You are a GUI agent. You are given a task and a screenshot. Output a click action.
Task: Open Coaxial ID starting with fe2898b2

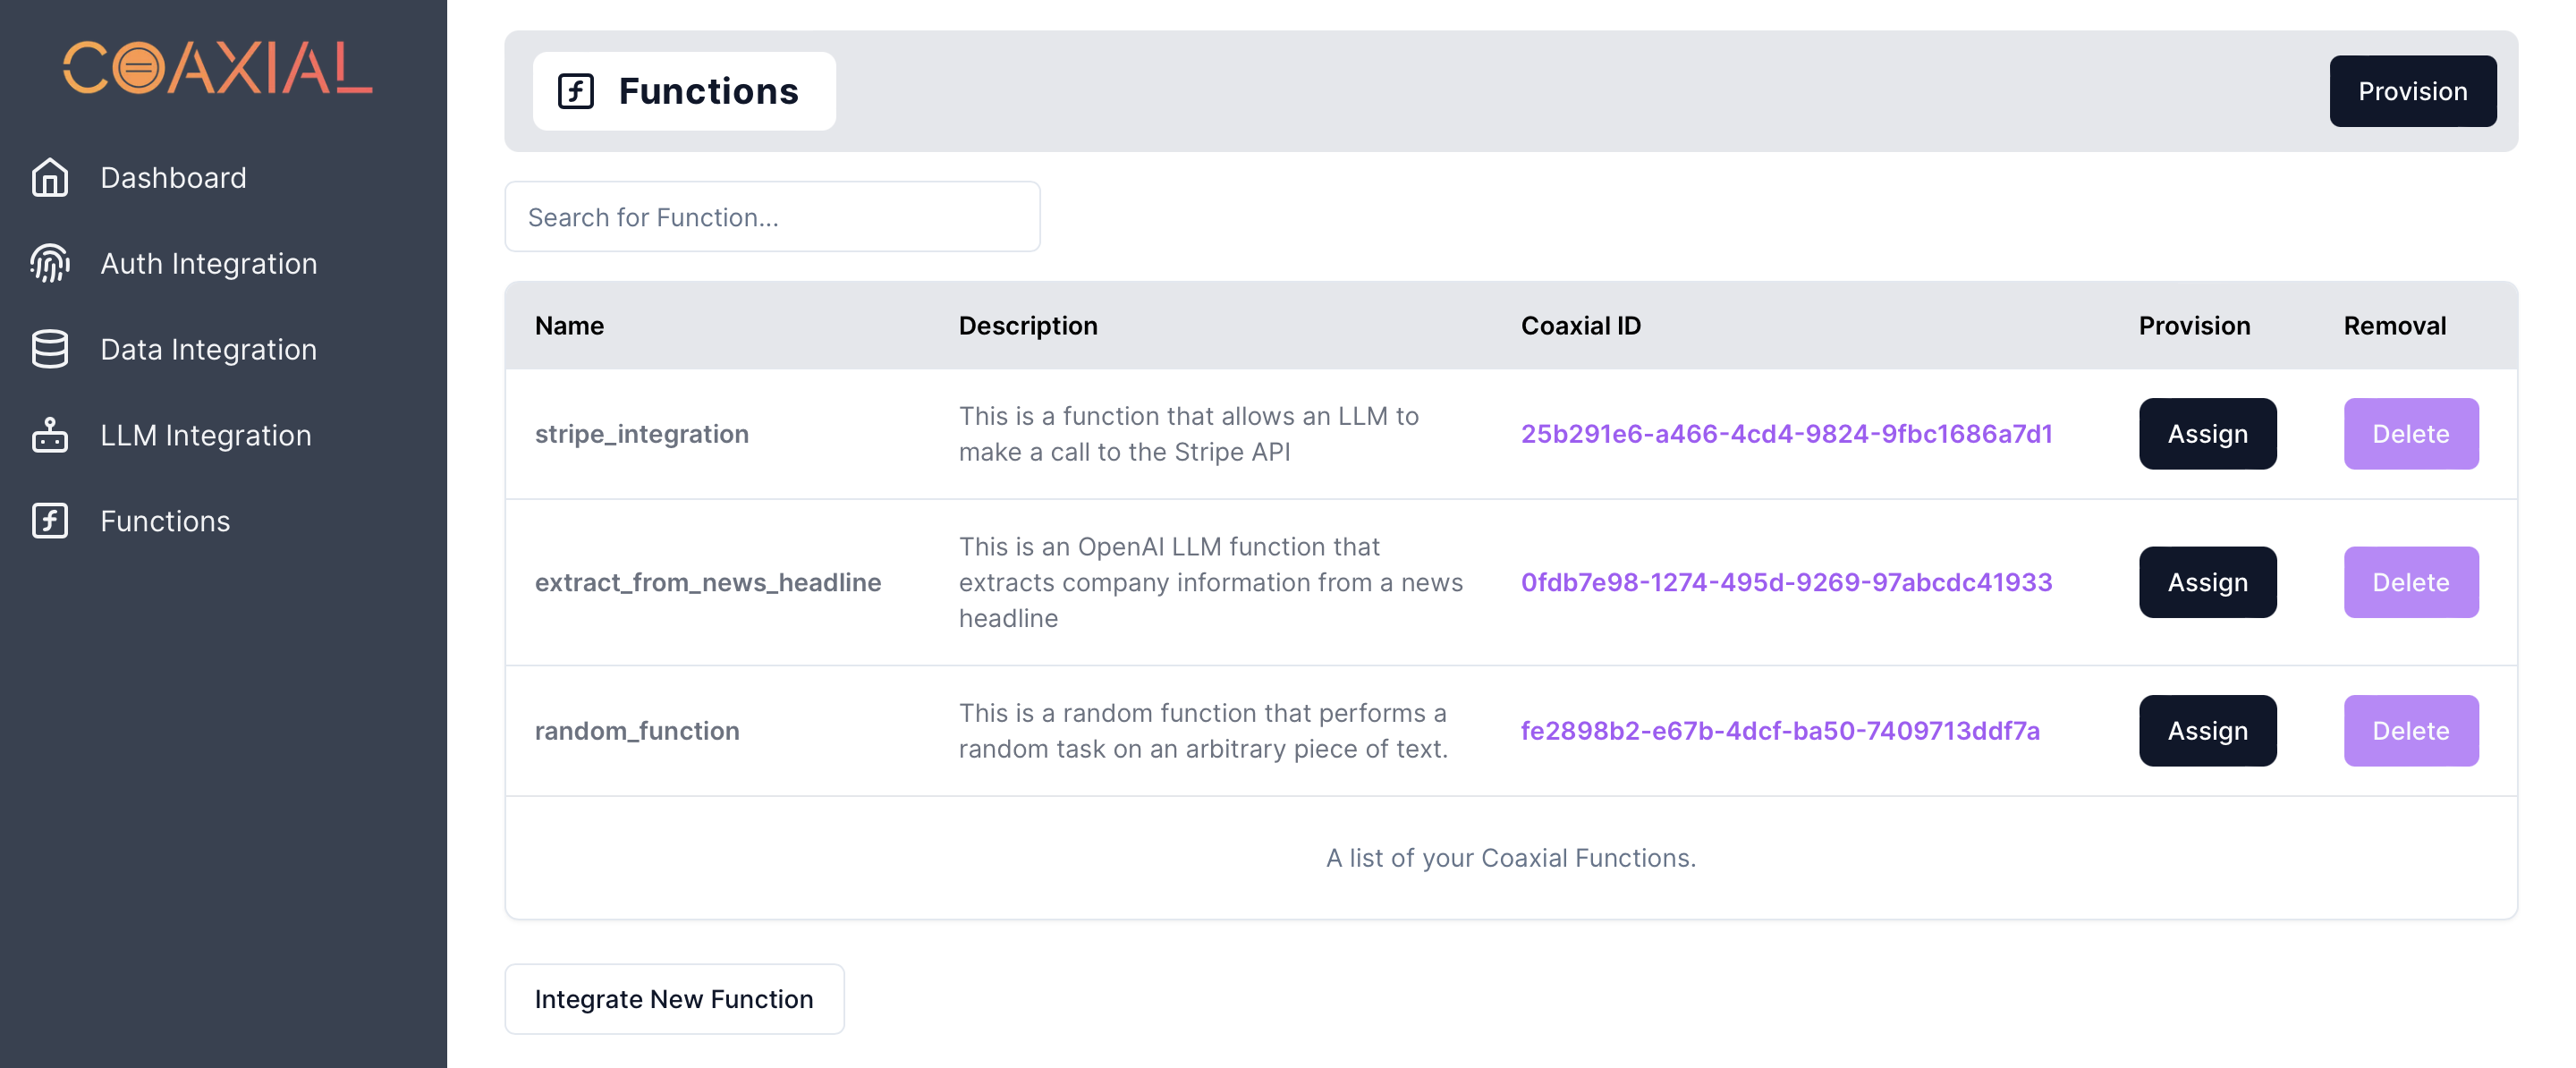[x=1780, y=731]
